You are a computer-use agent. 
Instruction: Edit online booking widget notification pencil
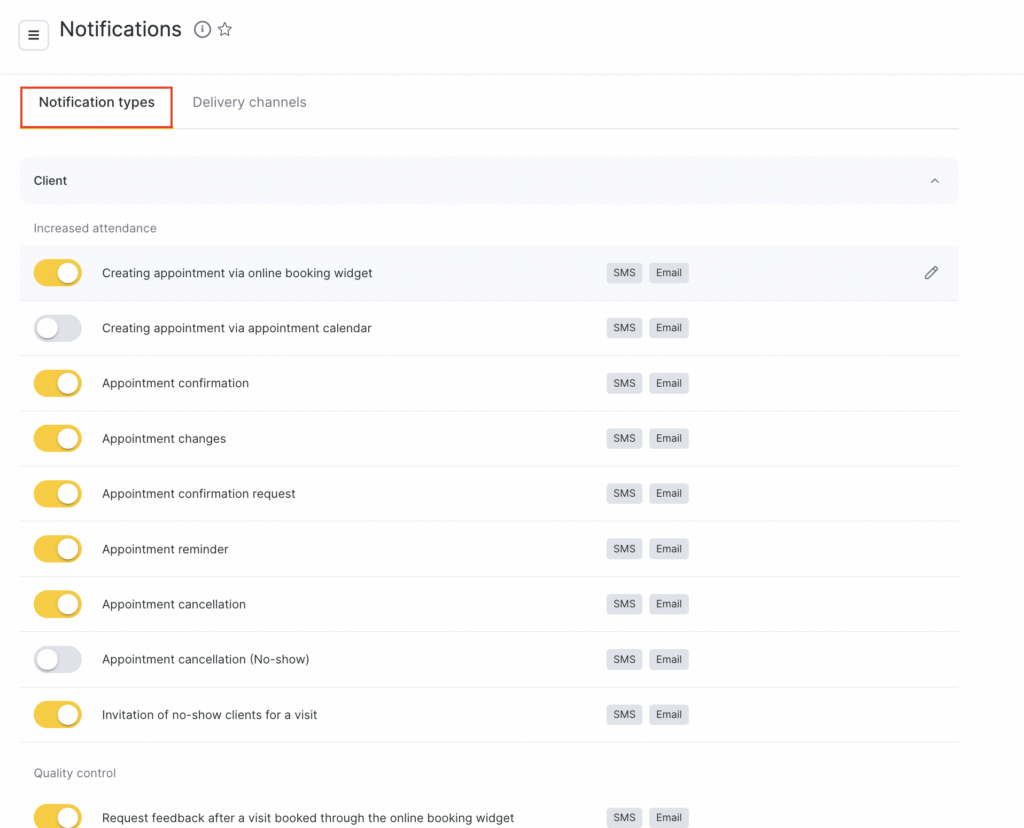tap(931, 273)
